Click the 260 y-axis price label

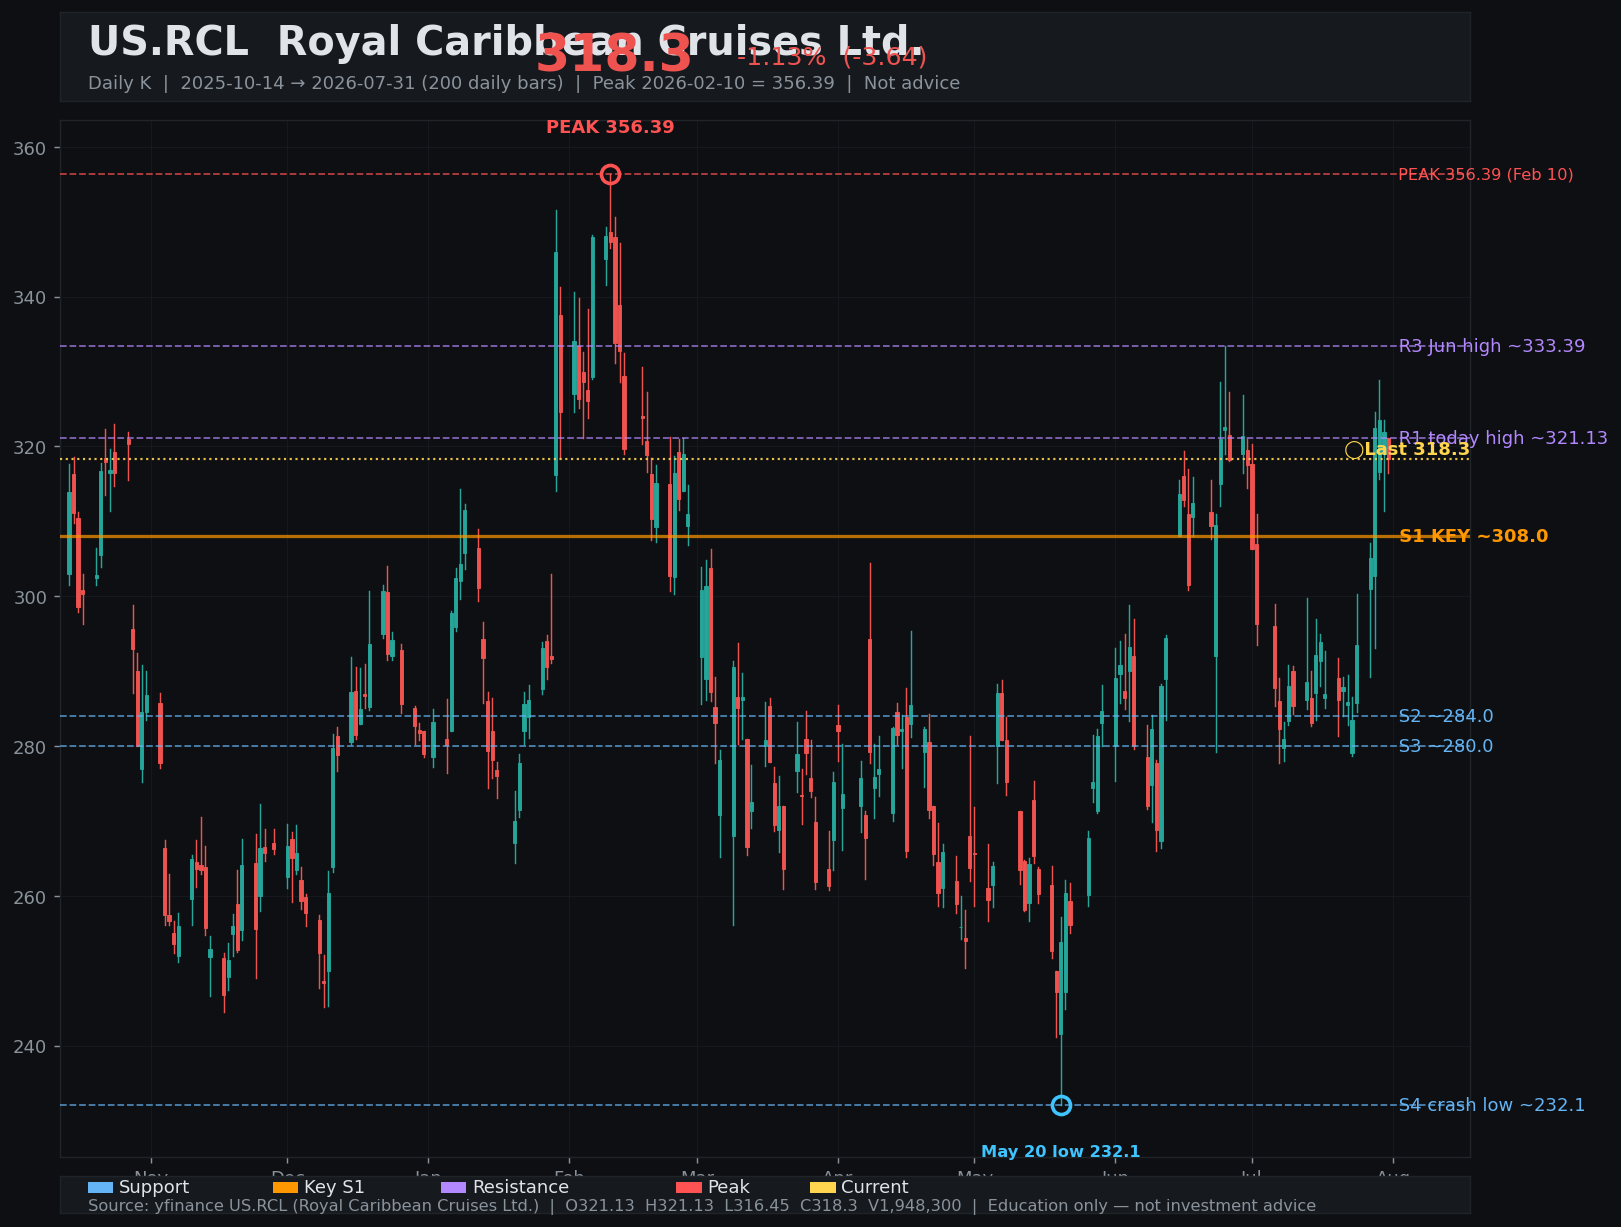(x=31, y=897)
